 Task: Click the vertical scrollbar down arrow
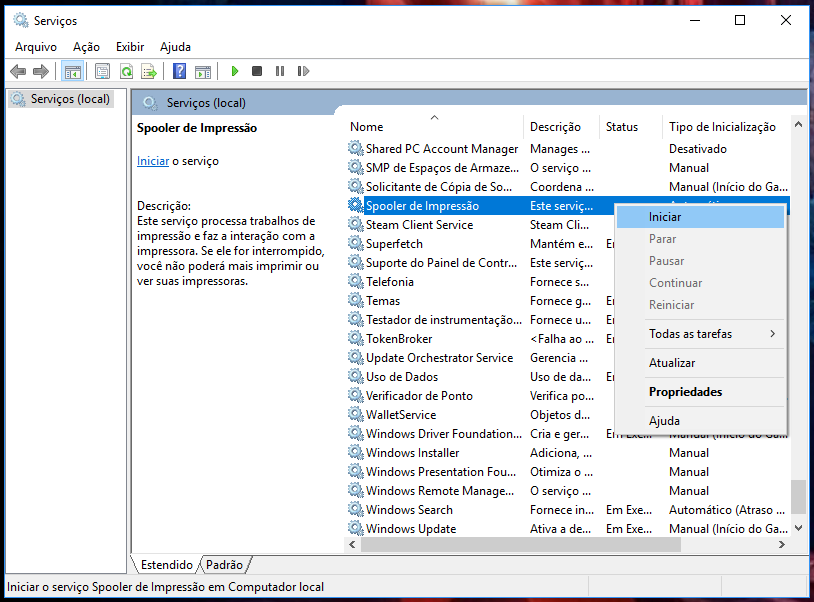point(798,528)
